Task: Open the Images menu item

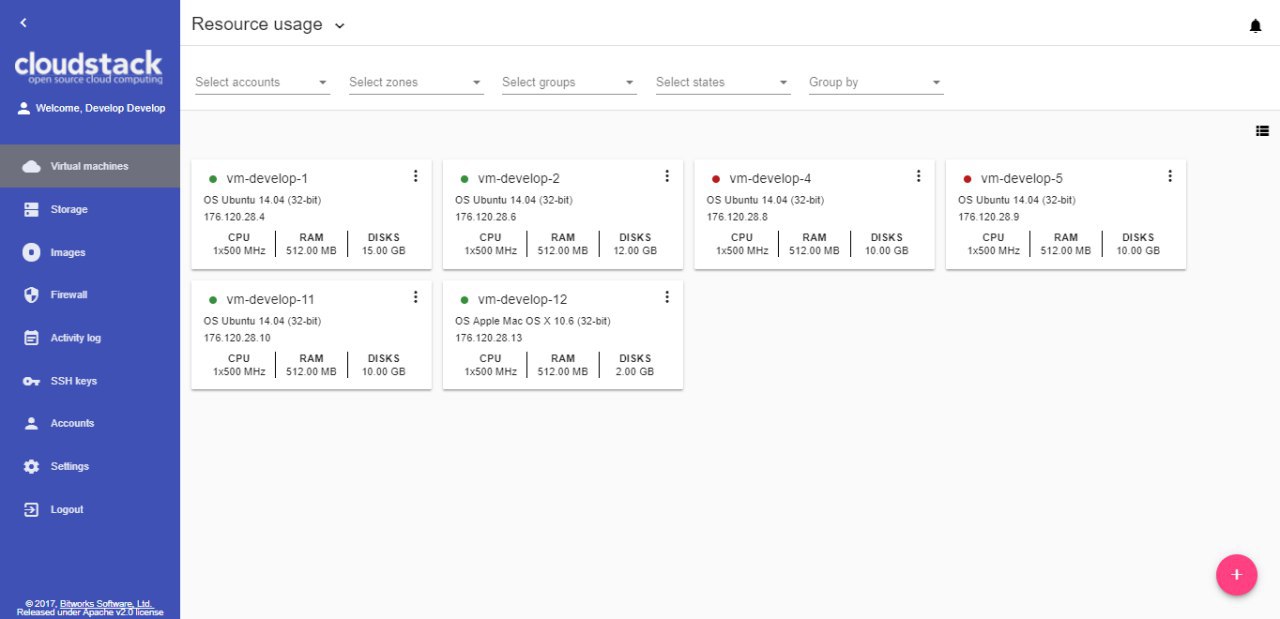Action: pyautogui.click(x=68, y=253)
